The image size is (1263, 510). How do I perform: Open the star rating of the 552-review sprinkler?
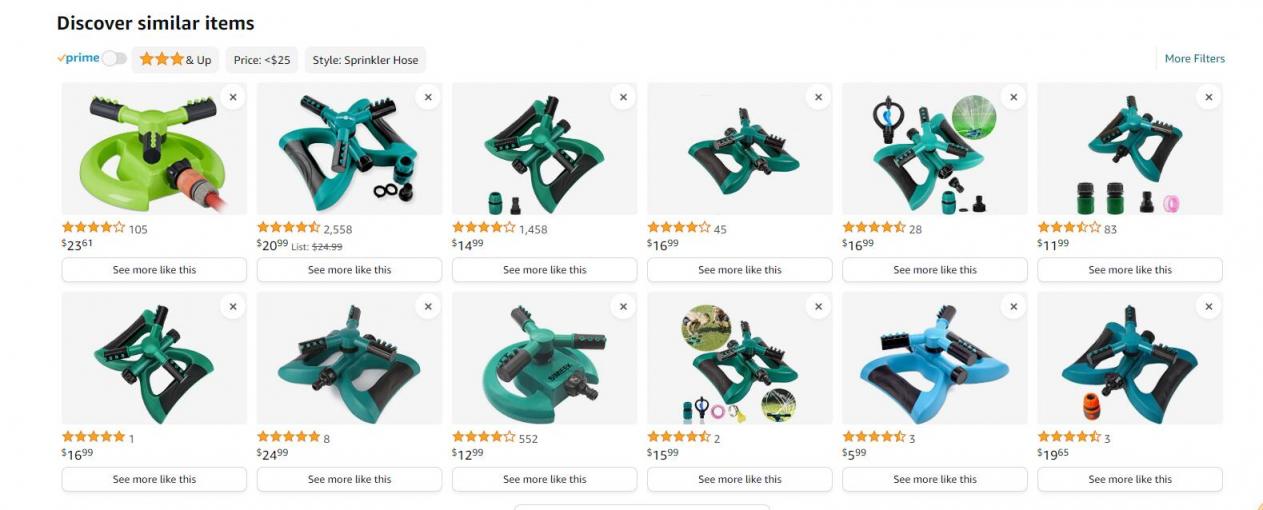click(x=484, y=437)
